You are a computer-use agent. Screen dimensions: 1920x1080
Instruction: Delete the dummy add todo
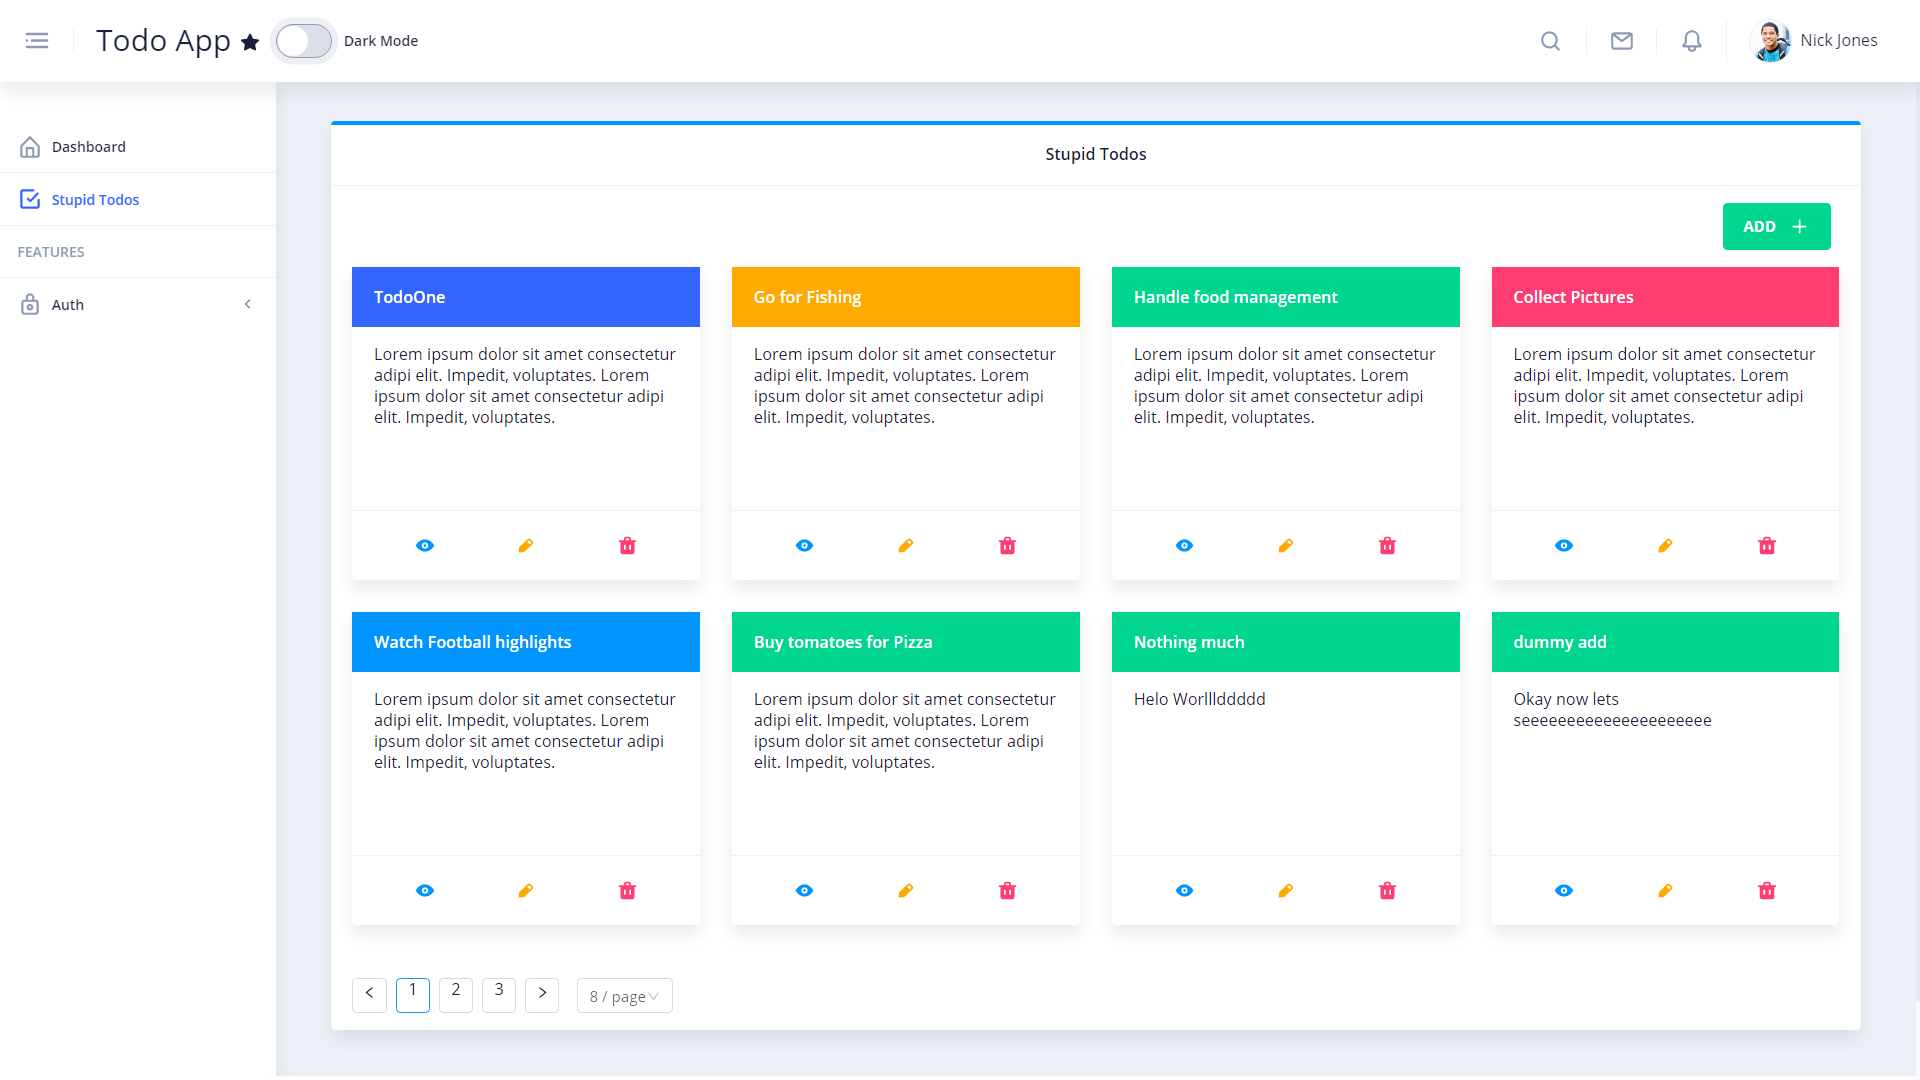(x=1767, y=891)
